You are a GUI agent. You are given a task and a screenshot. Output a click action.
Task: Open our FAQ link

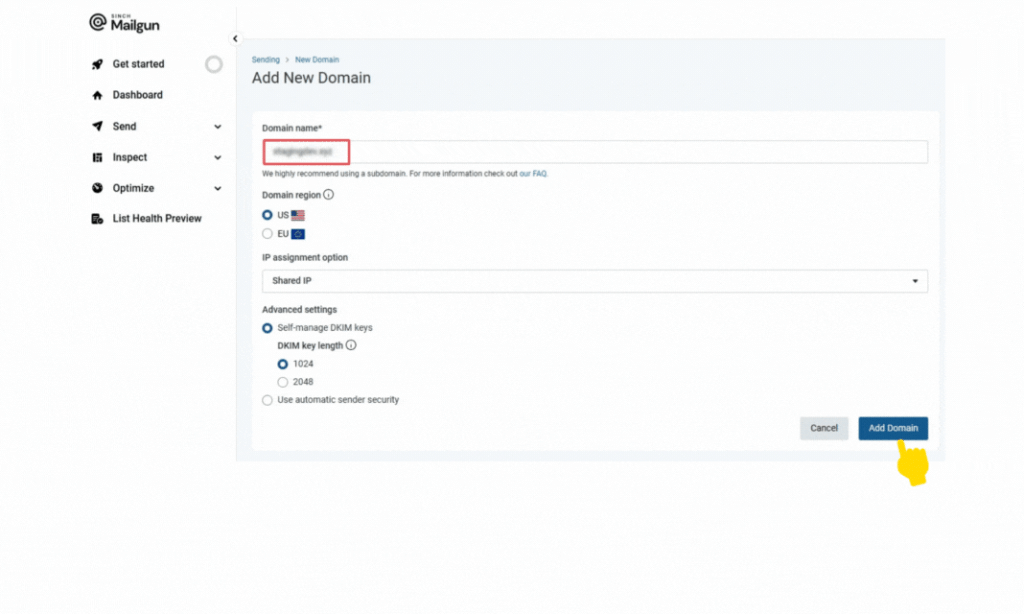(x=531, y=173)
